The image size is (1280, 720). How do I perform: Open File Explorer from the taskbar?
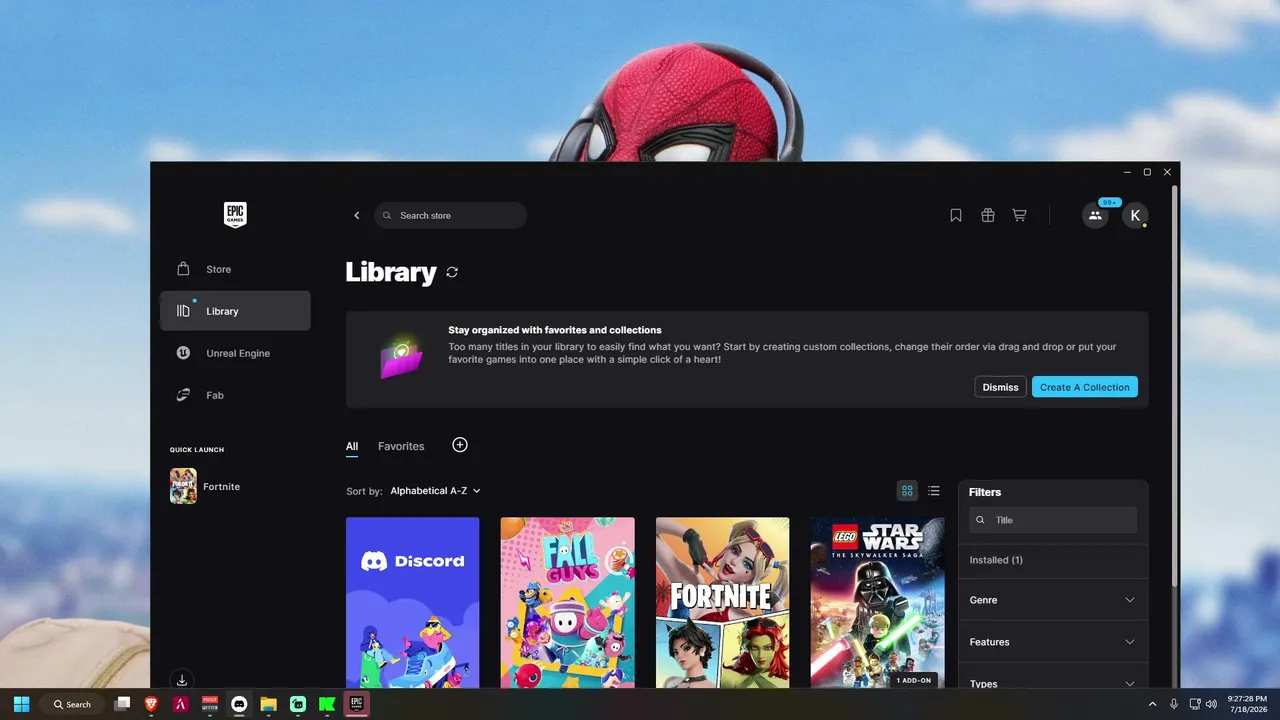point(268,704)
